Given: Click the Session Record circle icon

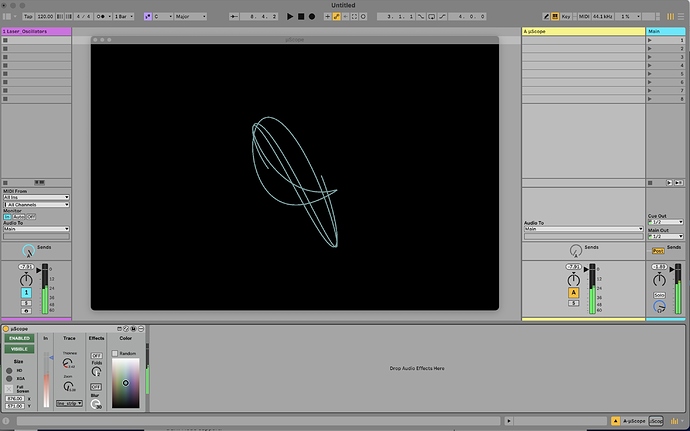Looking at the screenshot, I should (x=363, y=16).
